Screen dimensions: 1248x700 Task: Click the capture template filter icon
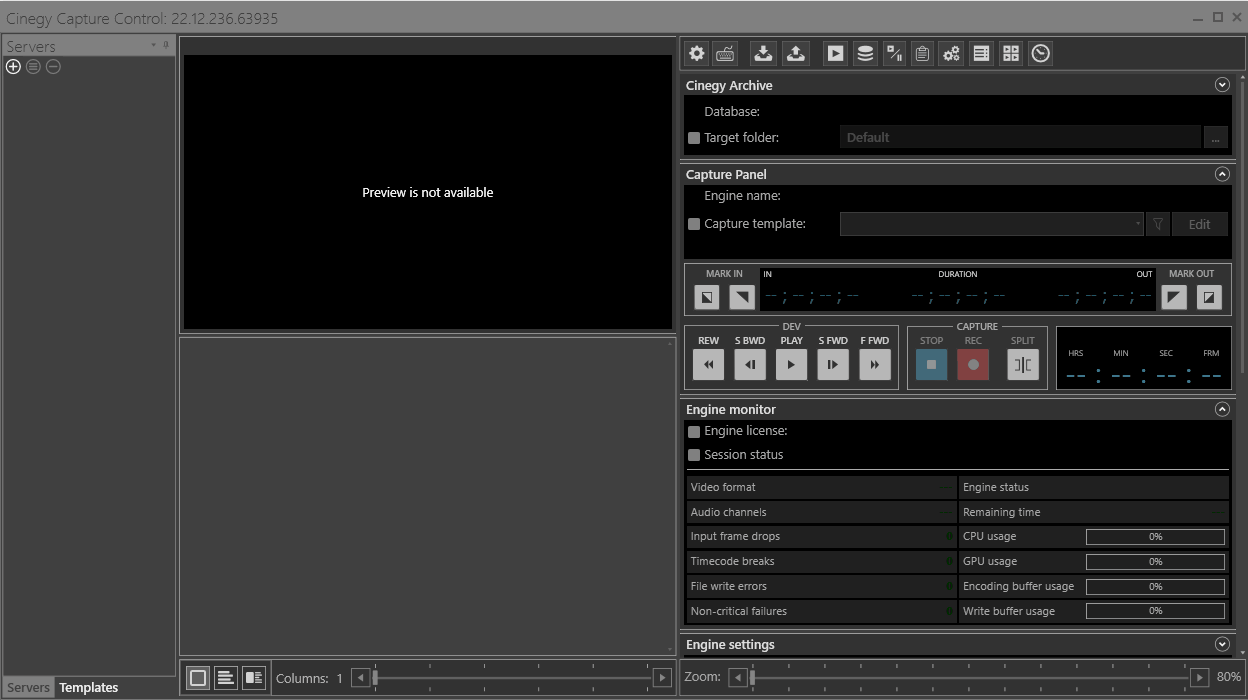tap(1158, 224)
